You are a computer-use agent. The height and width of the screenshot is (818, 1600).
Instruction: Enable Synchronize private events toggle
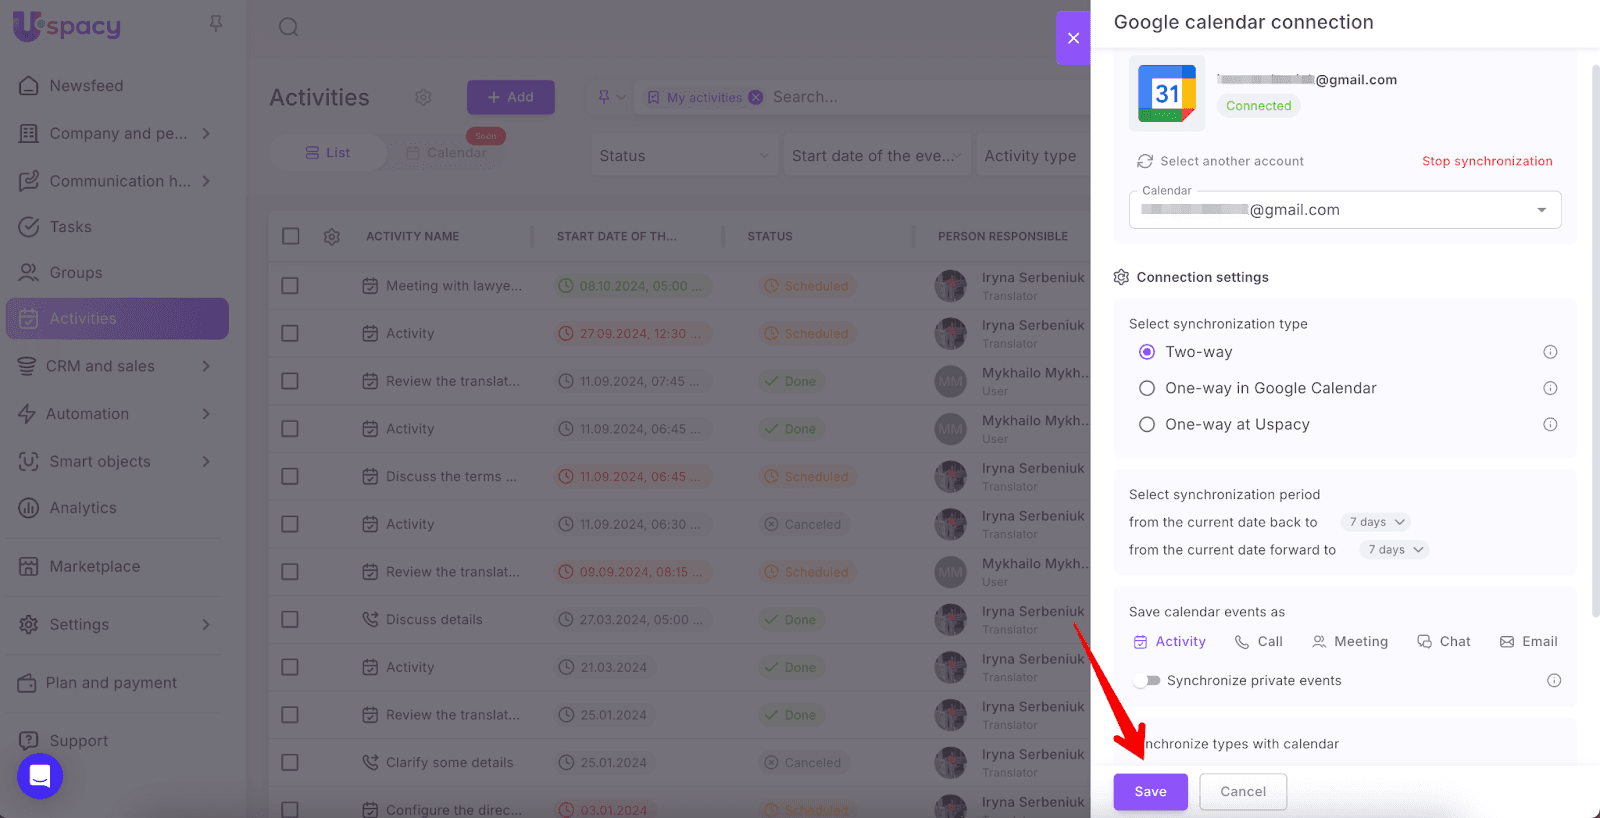coord(1146,681)
